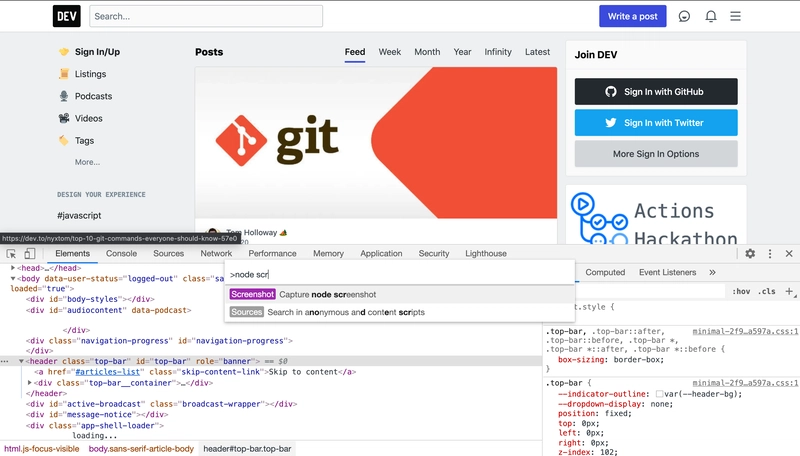This screenshot has width=800, height=456.
Task: Close the DevTools panel
Action: tap(789, 254)
